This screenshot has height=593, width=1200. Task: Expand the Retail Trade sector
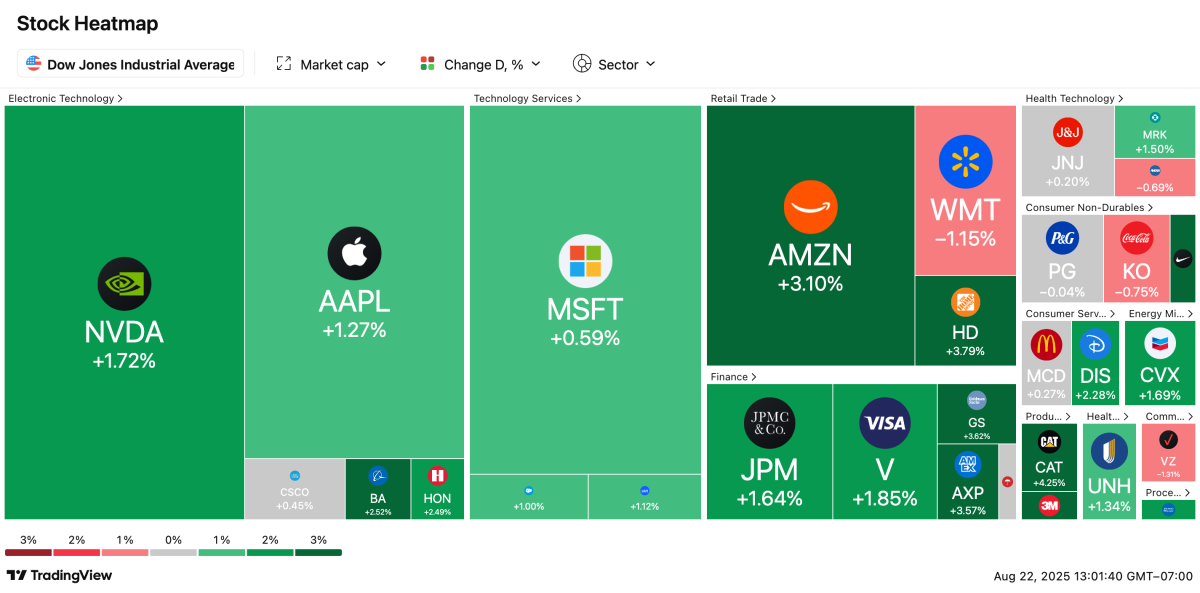[x=744, y=98]
